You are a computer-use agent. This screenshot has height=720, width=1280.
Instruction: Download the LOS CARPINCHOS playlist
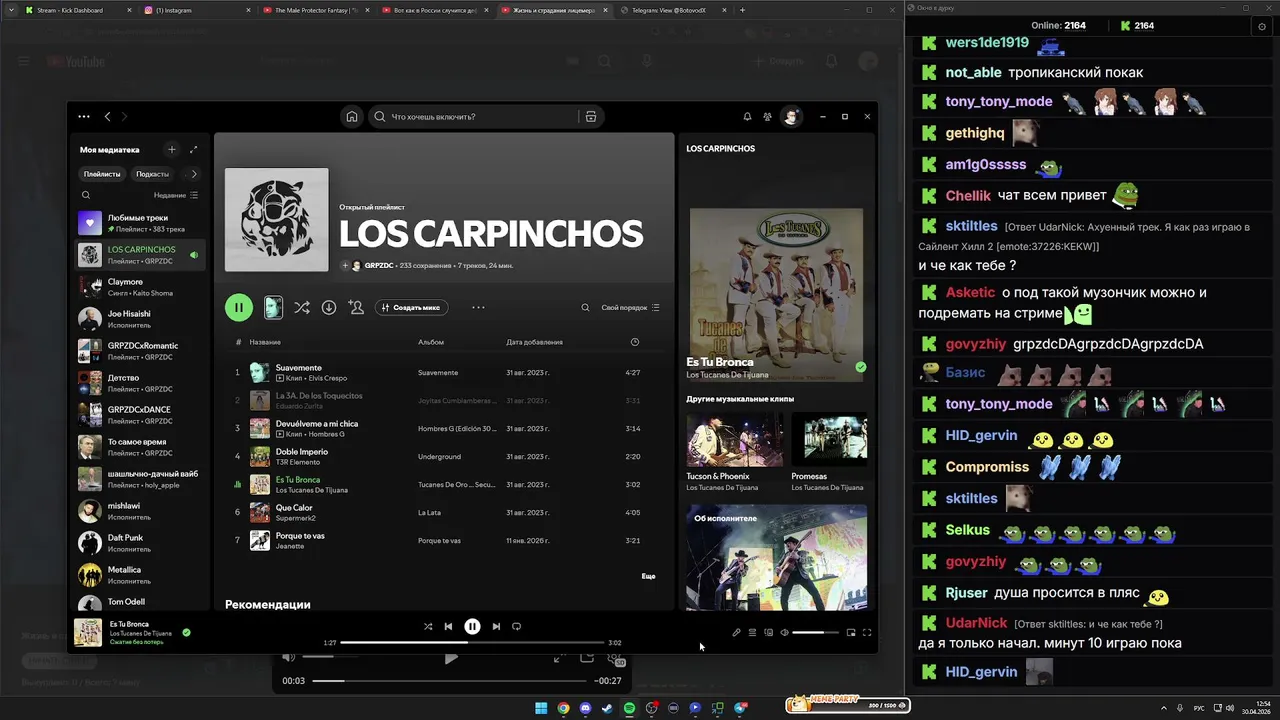pyautogui.click(x=329, y=307)
